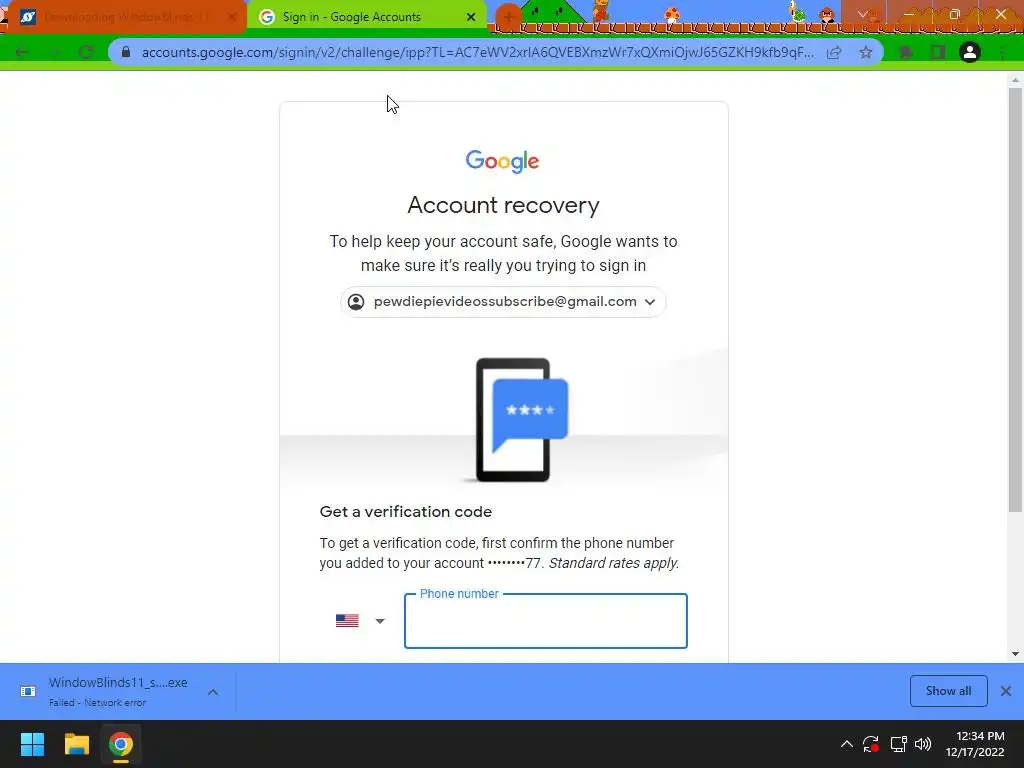Click the account avatar icon next to email
The image size is (1024, 768).
356,302
